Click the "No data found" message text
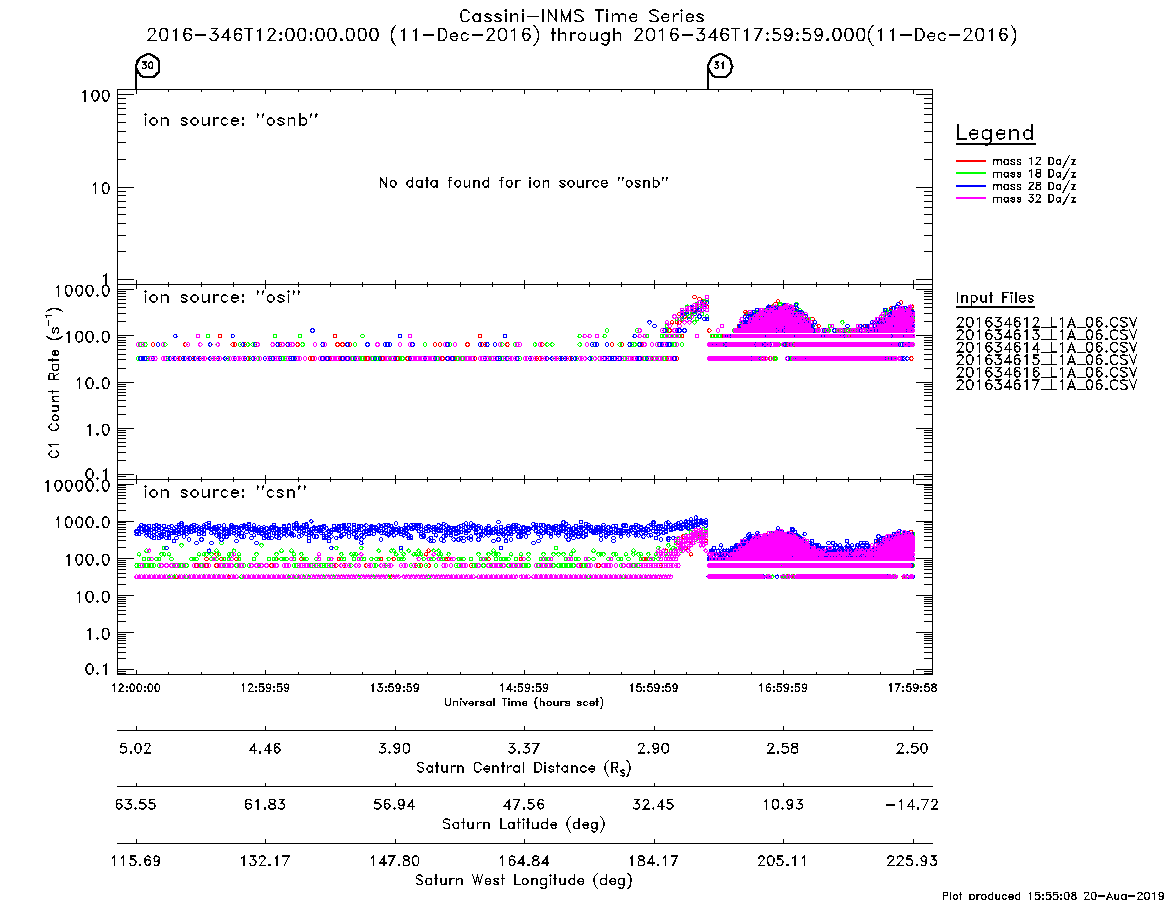1165x900 pixels. (x=524, y=183)
